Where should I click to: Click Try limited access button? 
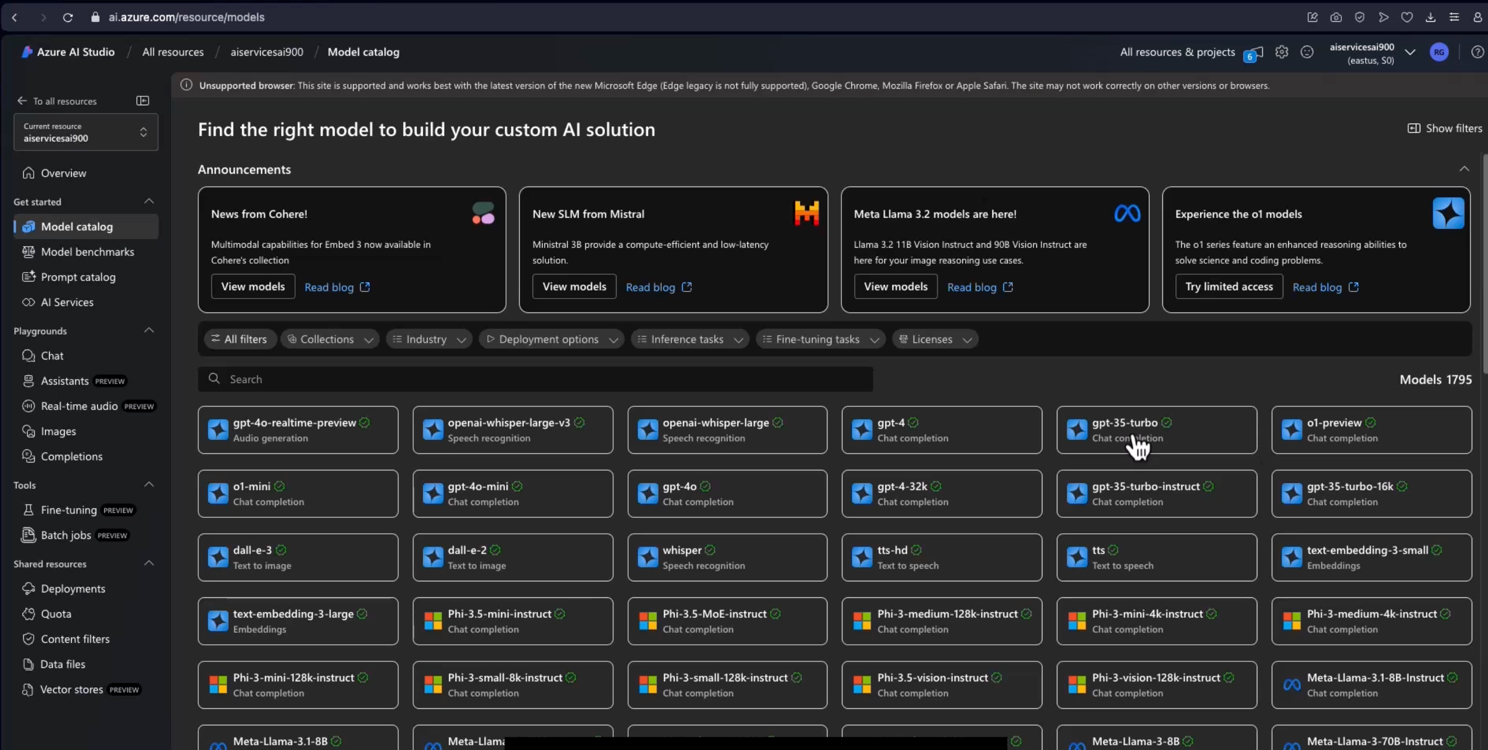(1229, 287)
